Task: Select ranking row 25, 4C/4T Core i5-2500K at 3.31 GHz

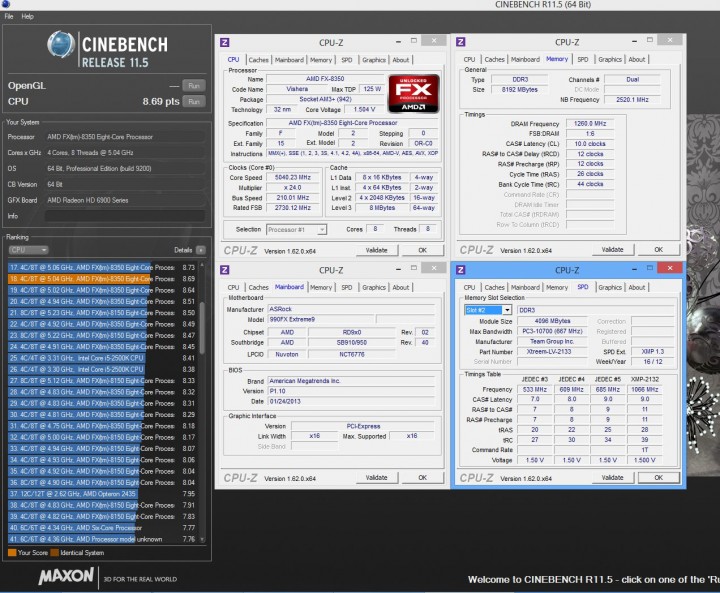Action: [x=102, y=358]
